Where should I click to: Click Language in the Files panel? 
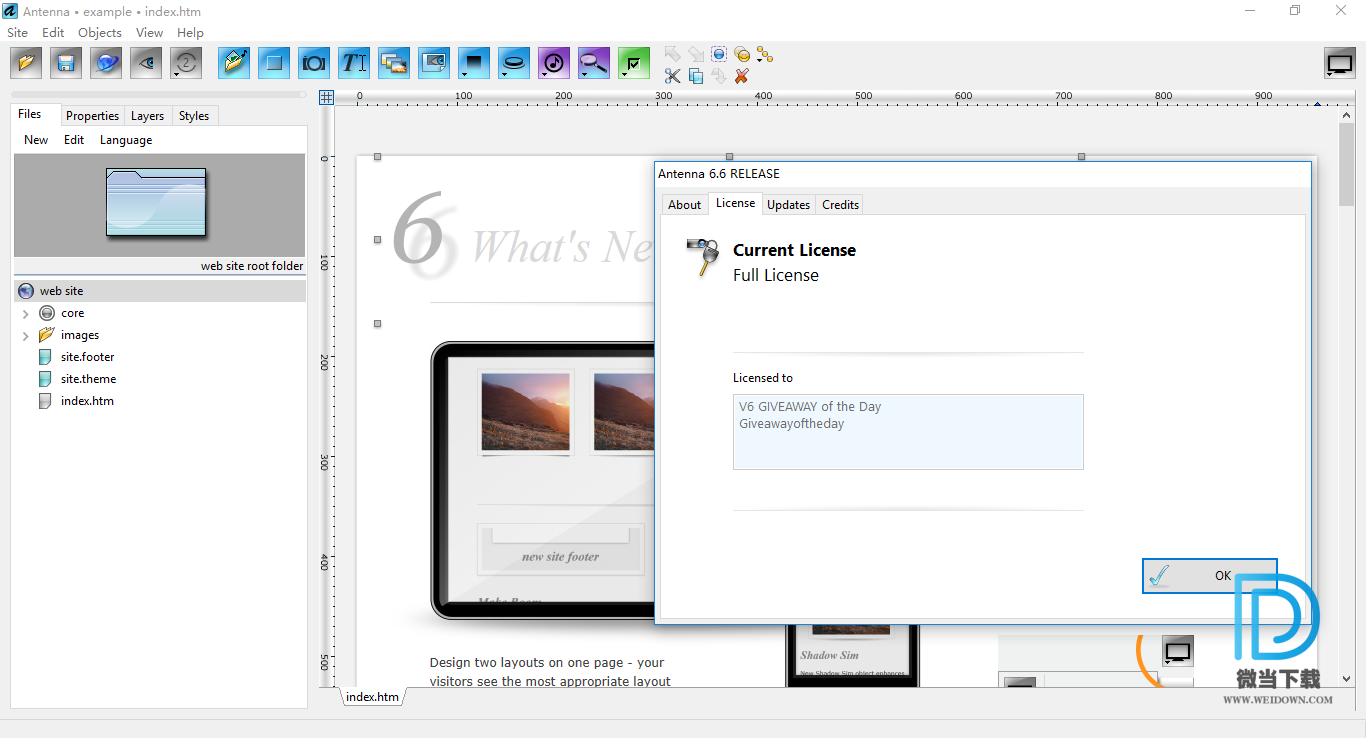[x=126, y=140]
